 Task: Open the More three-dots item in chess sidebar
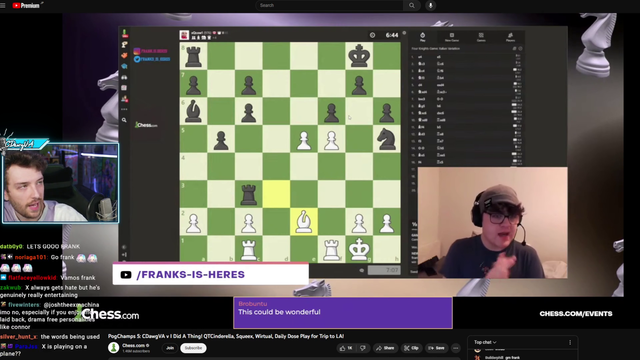(x=124, y=109)
